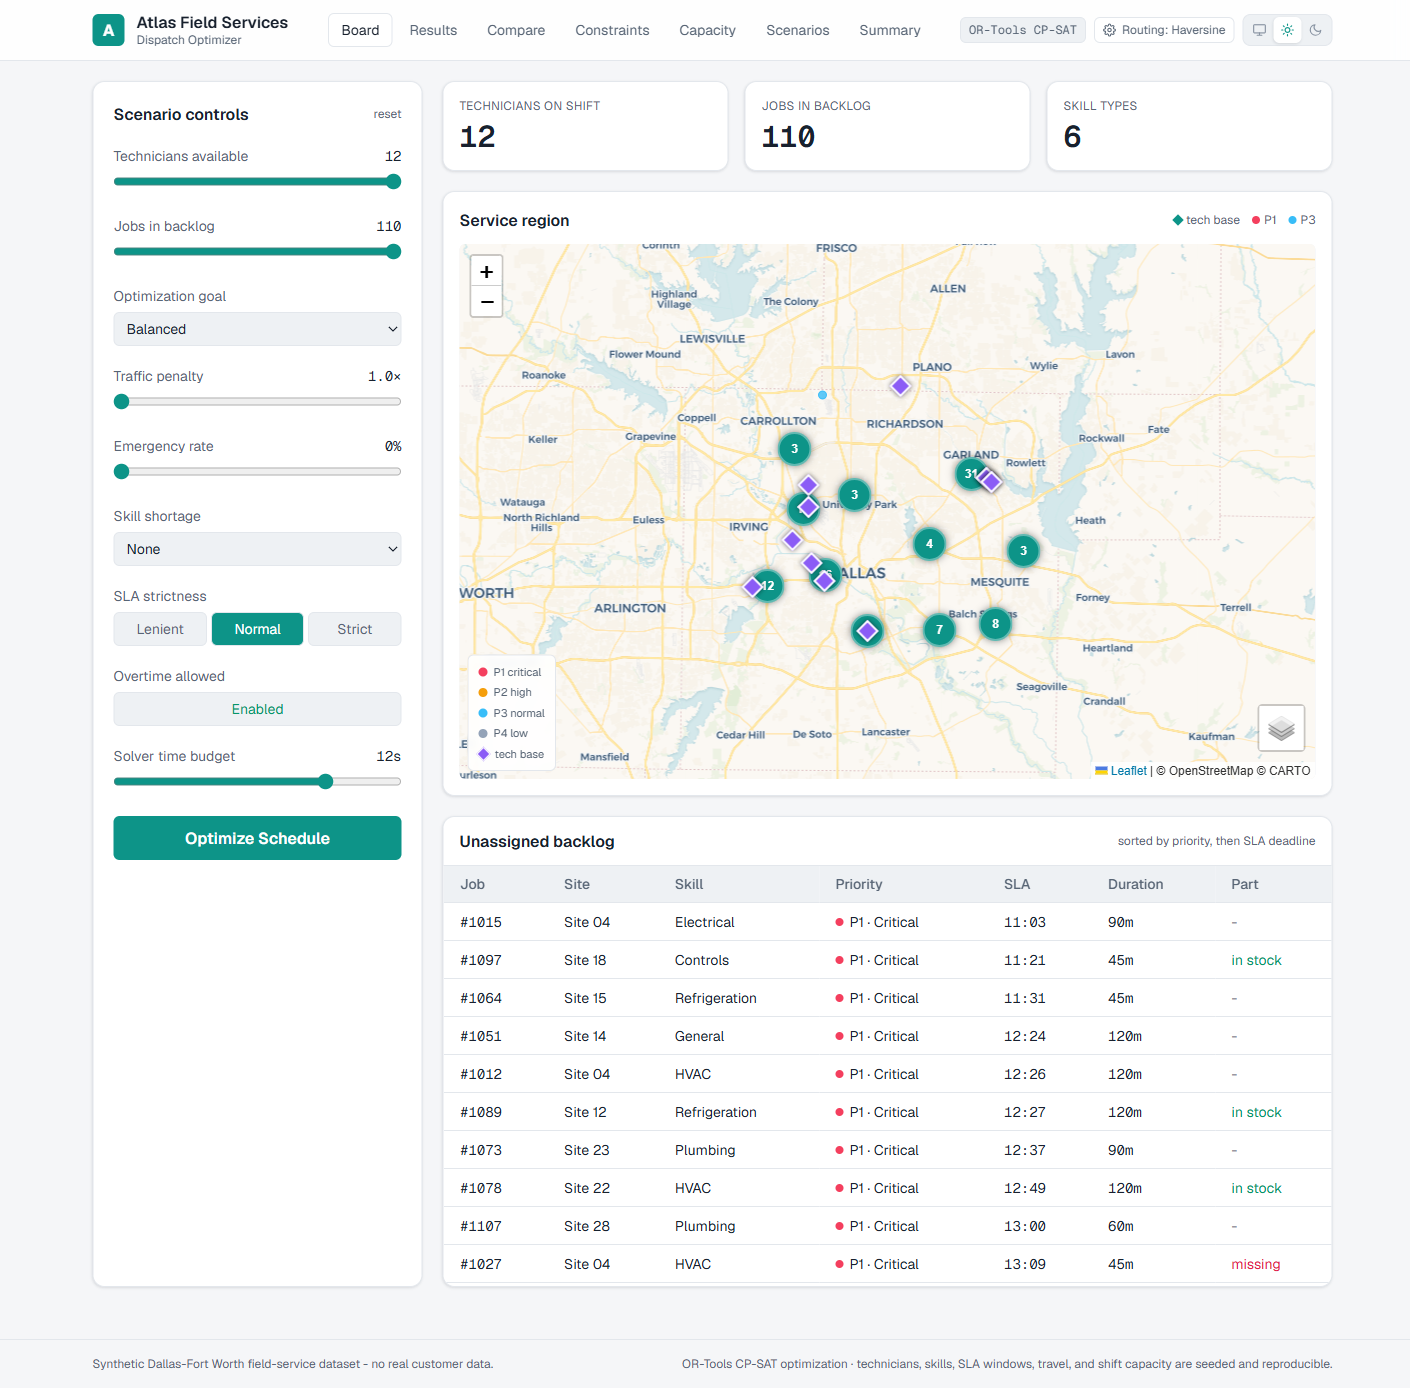This screenshot has width=1410, height=1388.
Task: Open the Constraints tab
Action: pyautogui.click(x=612, y=30)
